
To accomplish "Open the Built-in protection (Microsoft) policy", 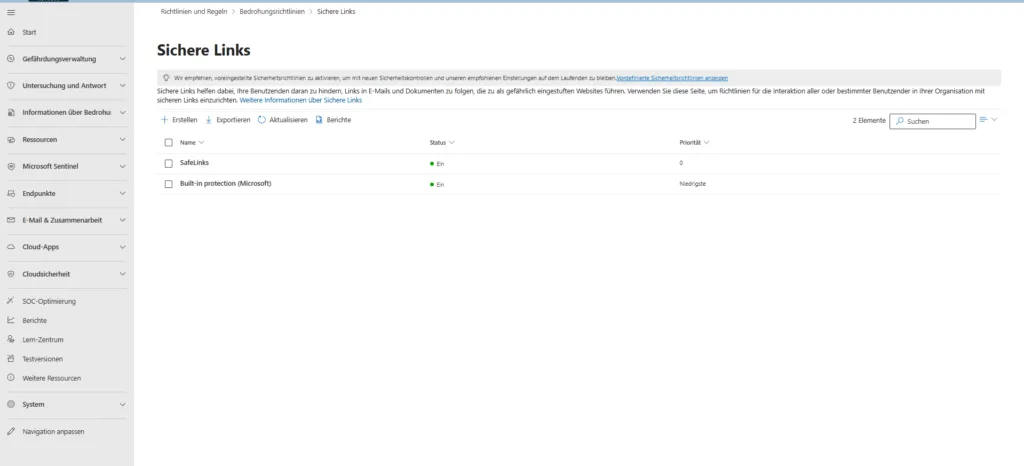I will (225, 183).
